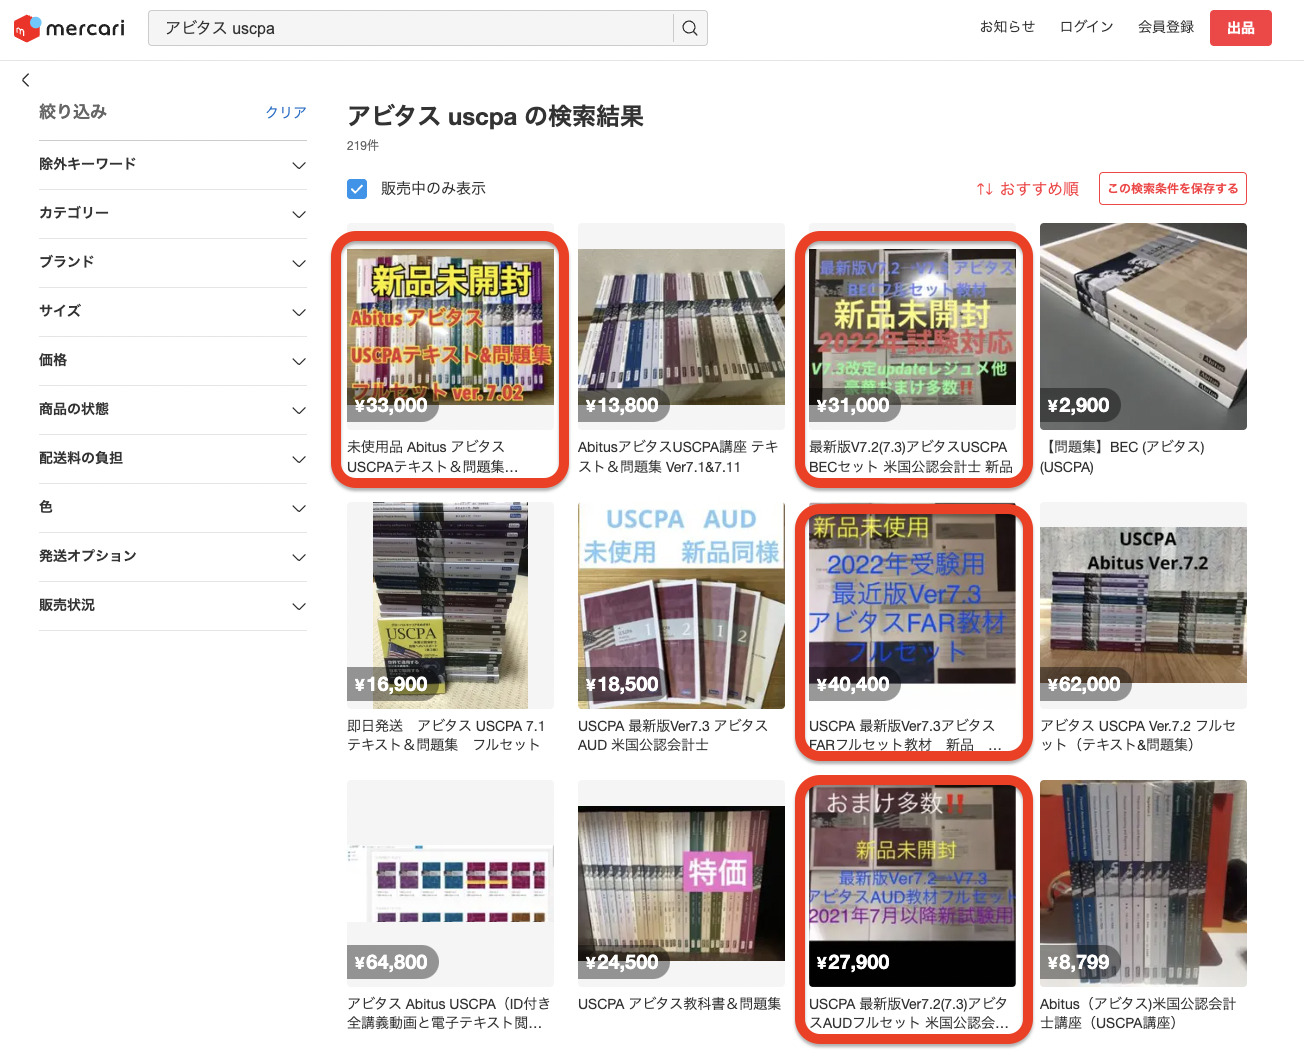Click the magnifying glass search icon
The height and width of the screenshot is (1056, 1304).
pos(689,28)
